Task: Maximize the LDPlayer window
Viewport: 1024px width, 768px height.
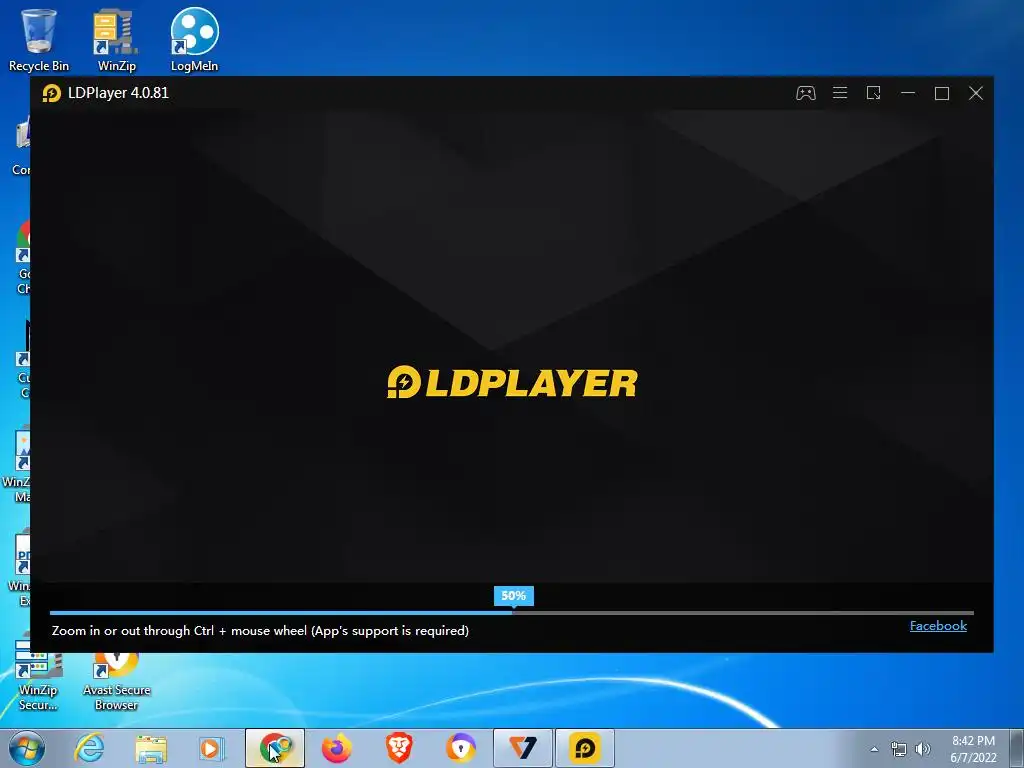Action: click(x=942, y=93)
